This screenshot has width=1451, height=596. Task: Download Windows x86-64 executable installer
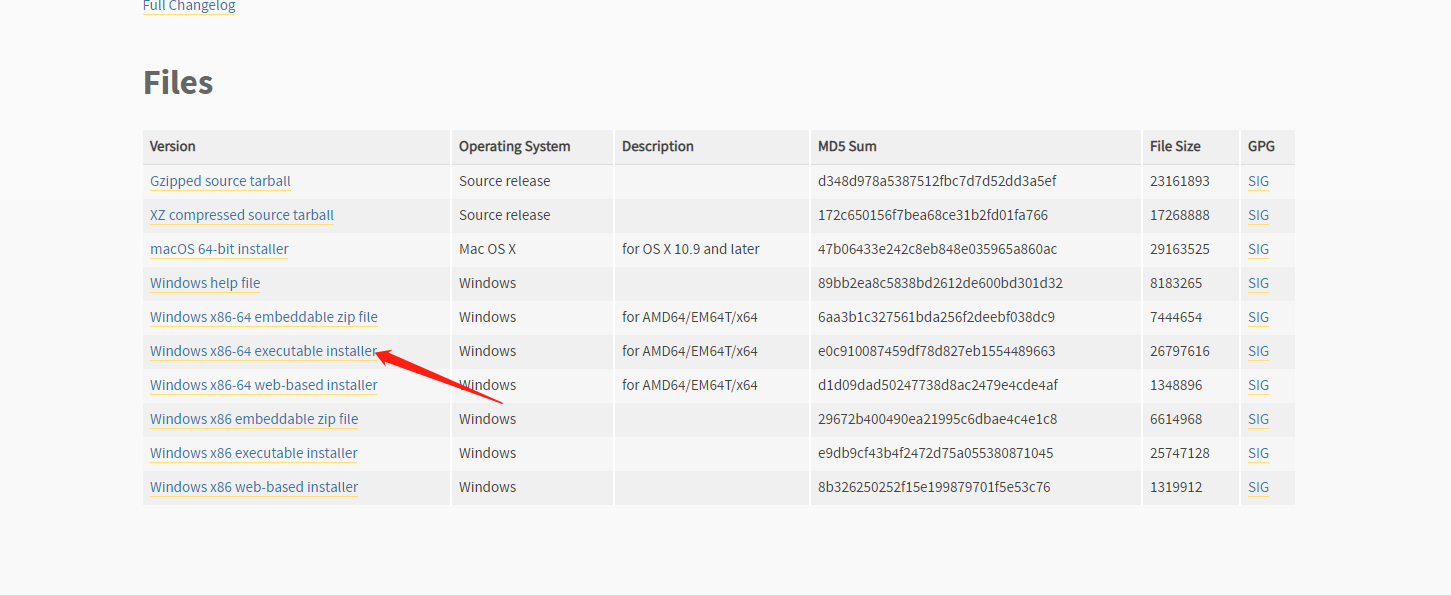click(x=264, y=351)
